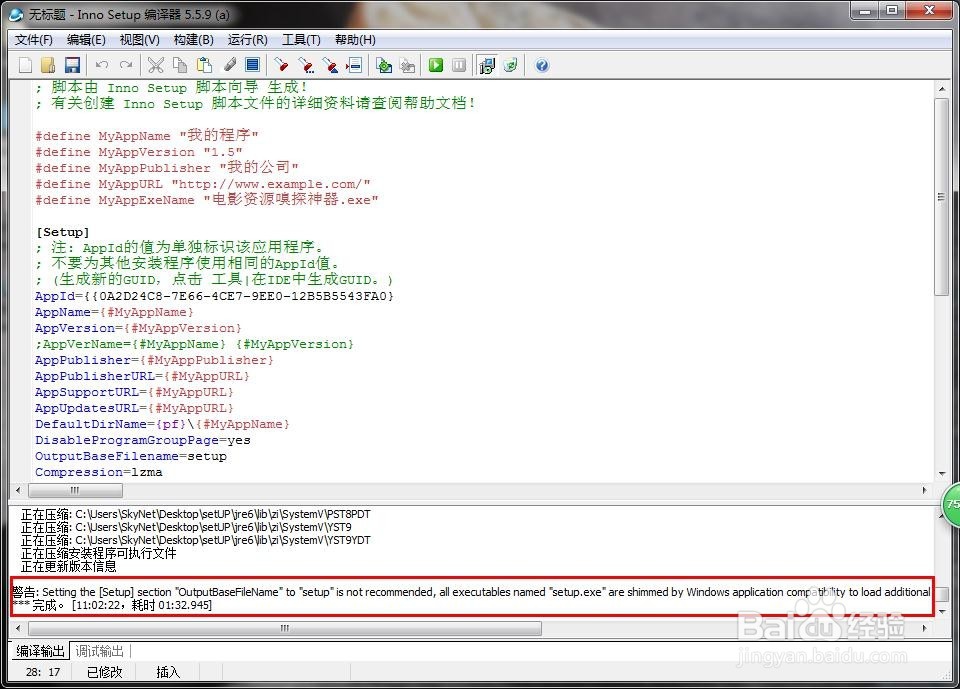Click the editor horizontal scrollbar thumb

75,490
